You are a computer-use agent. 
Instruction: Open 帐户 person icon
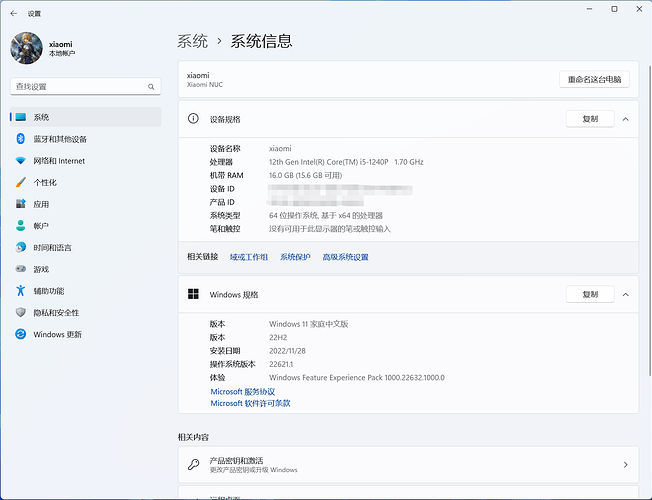[x=20, y=225]
